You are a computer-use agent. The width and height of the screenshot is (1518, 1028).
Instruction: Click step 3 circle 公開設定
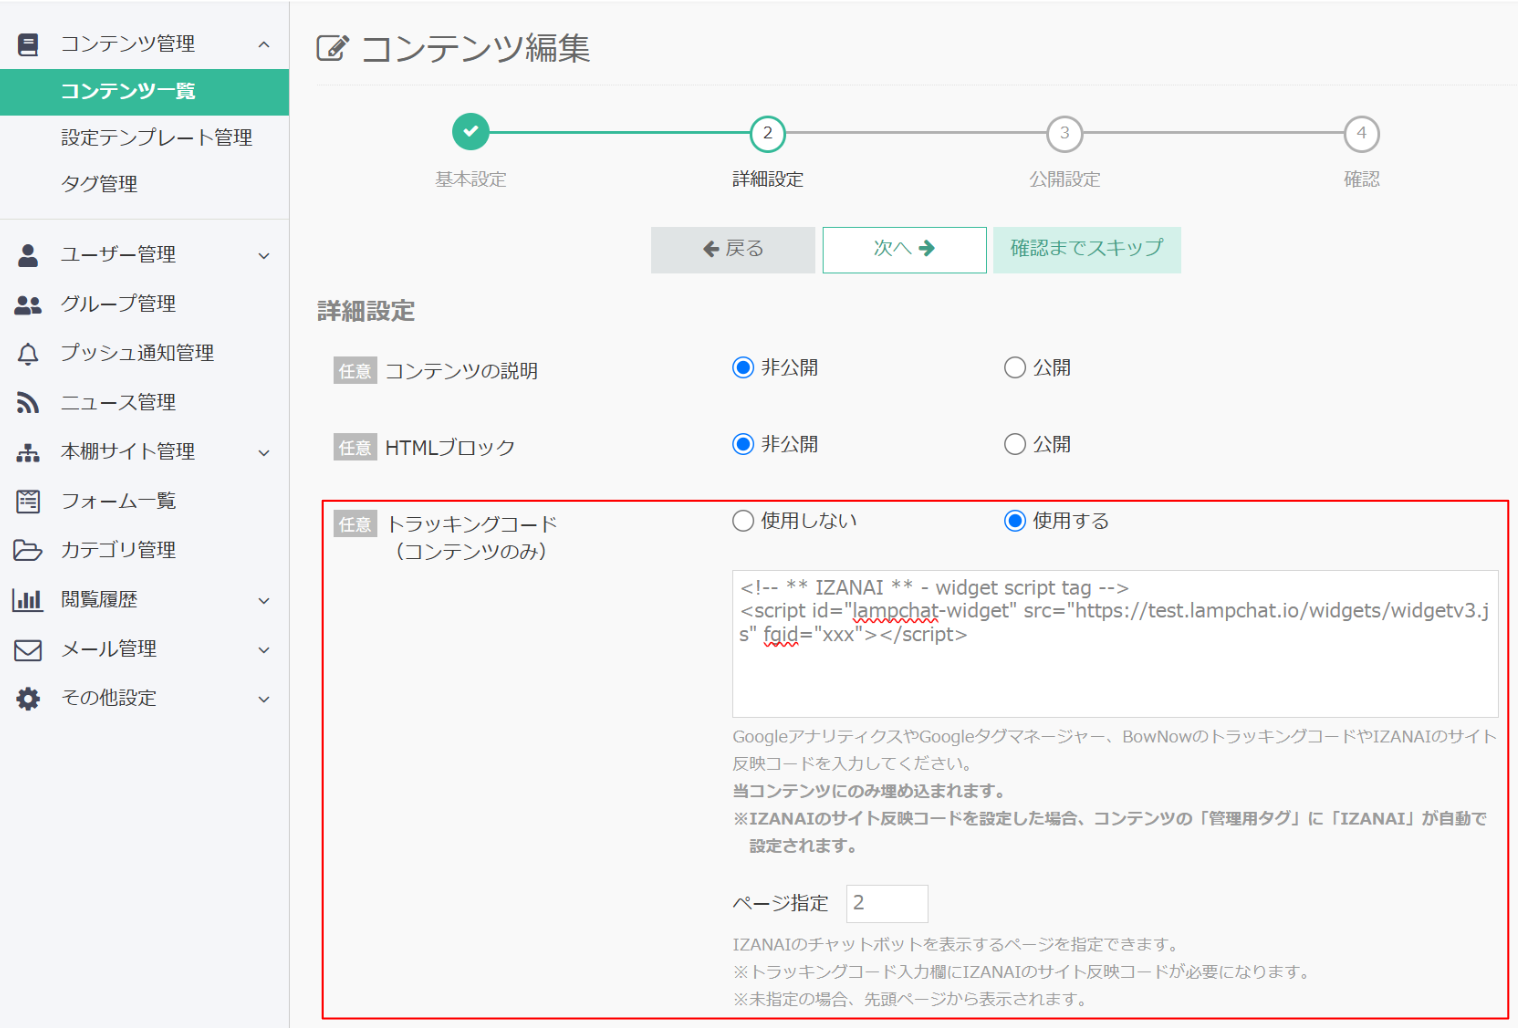click(x=1064, y=133)
